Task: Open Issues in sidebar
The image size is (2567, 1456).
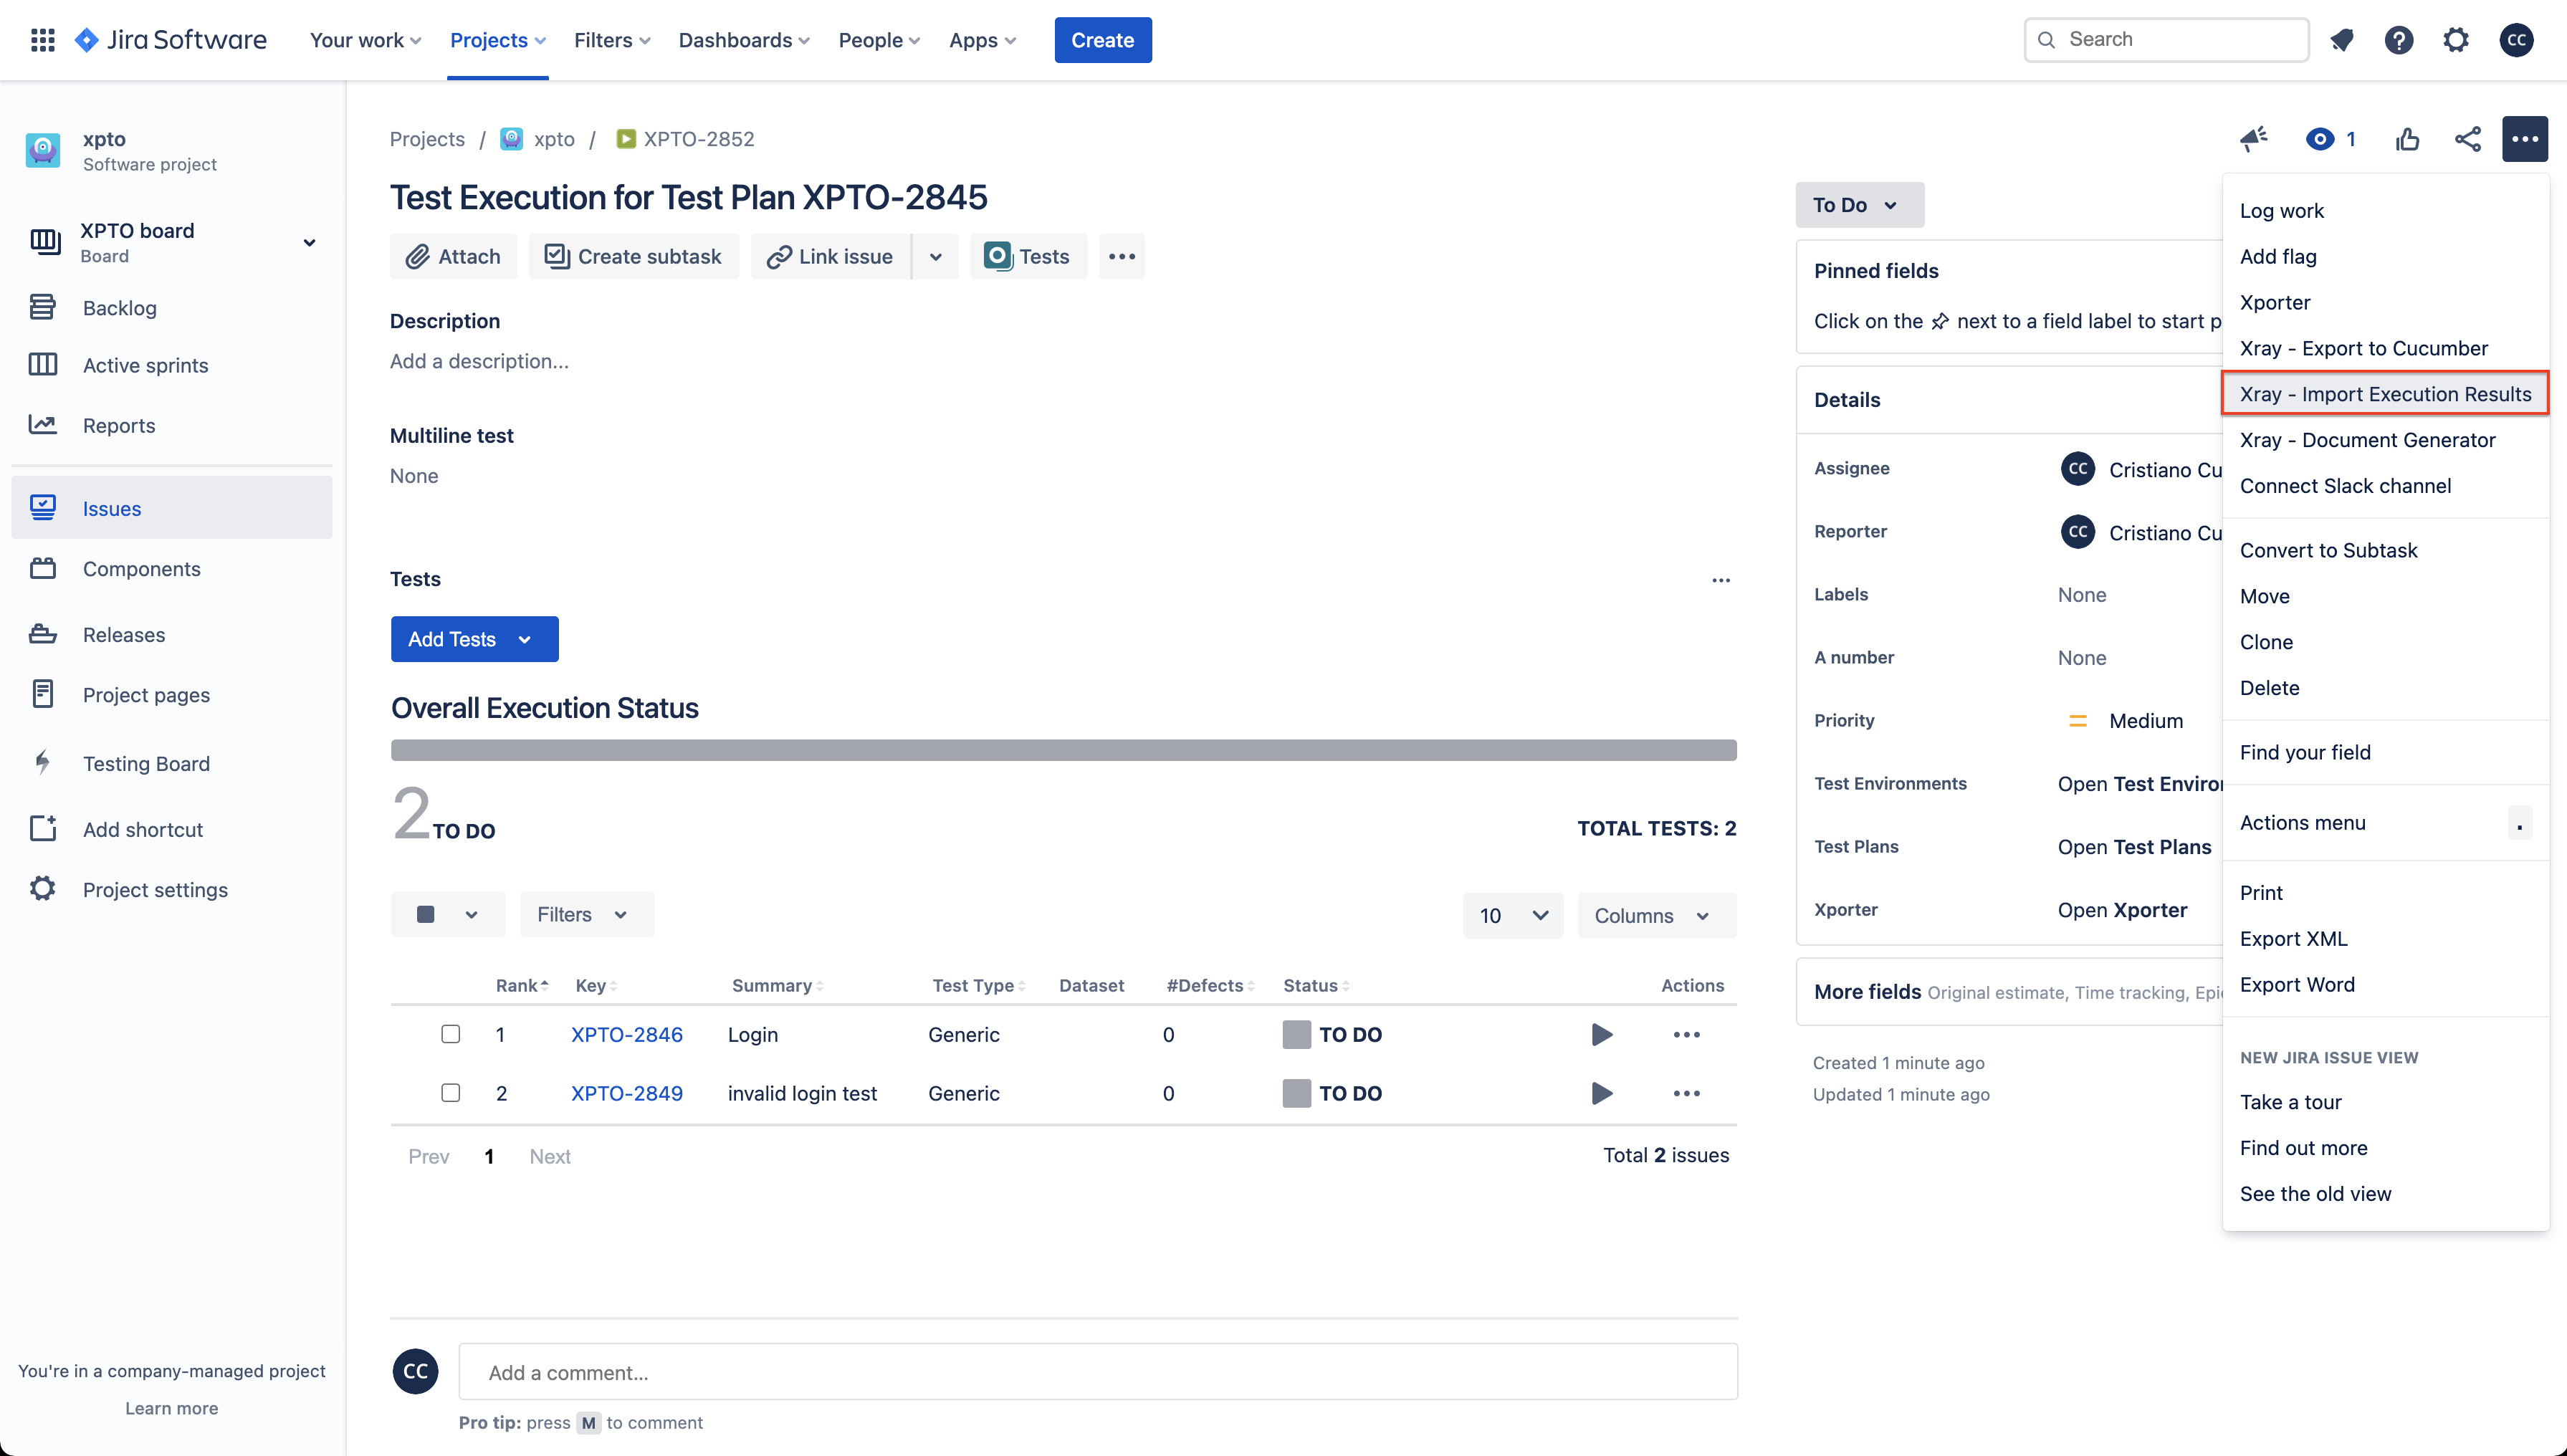Action: click(x=172, y=509)
